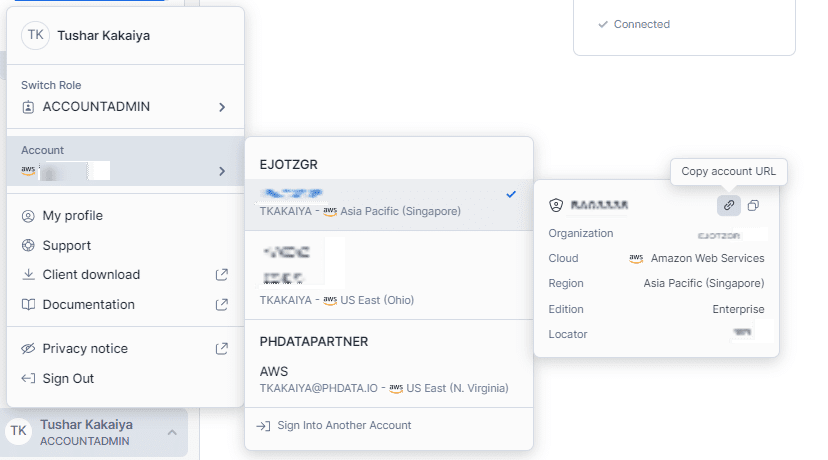Click the external link icon beside Privacy notice

point(222,349)
